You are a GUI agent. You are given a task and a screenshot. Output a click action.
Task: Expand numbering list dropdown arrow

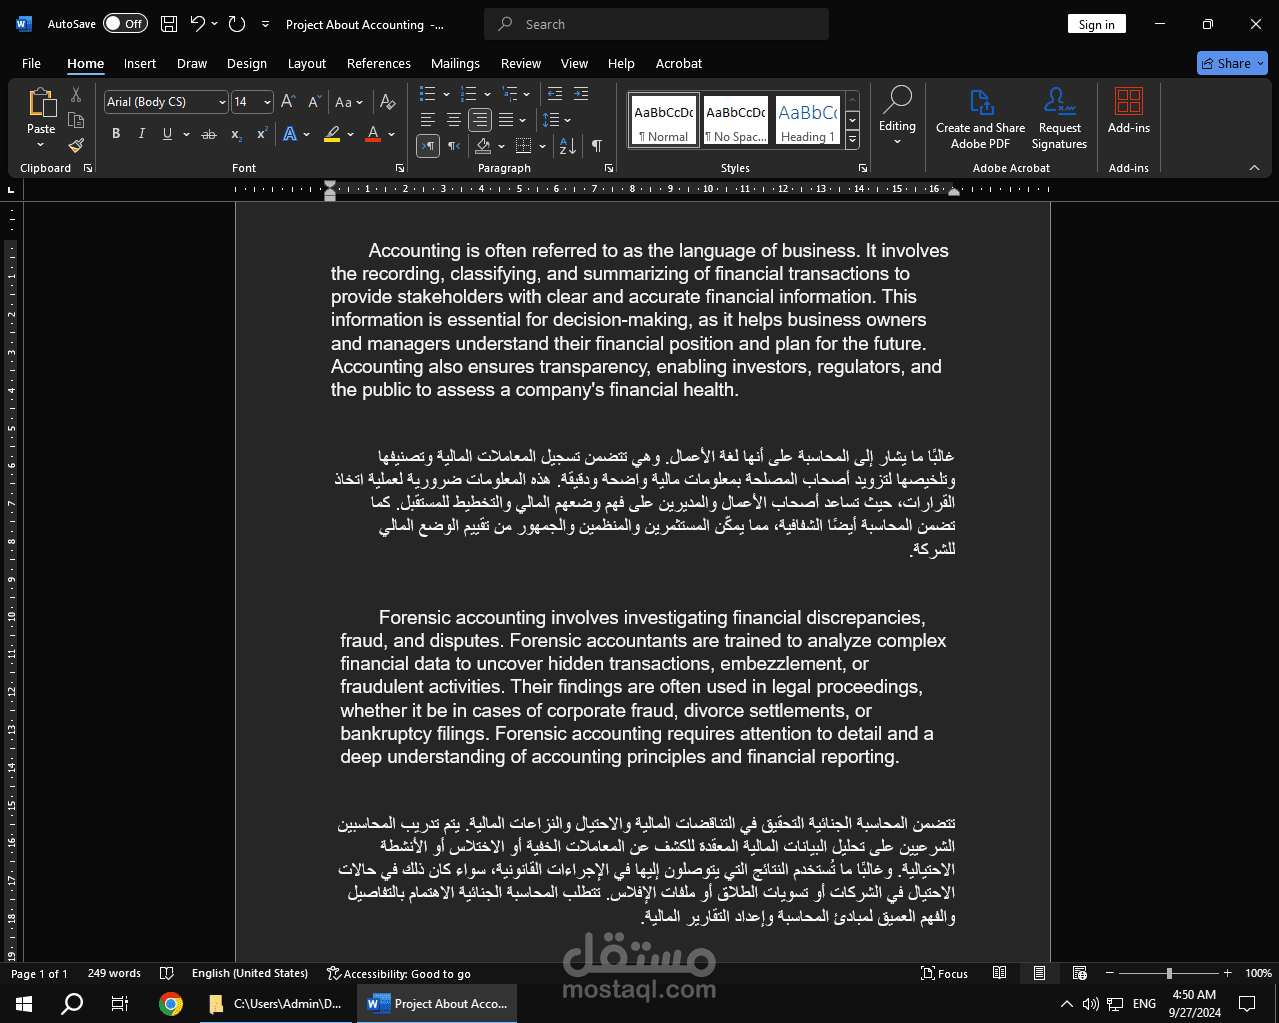coord(487,94)
